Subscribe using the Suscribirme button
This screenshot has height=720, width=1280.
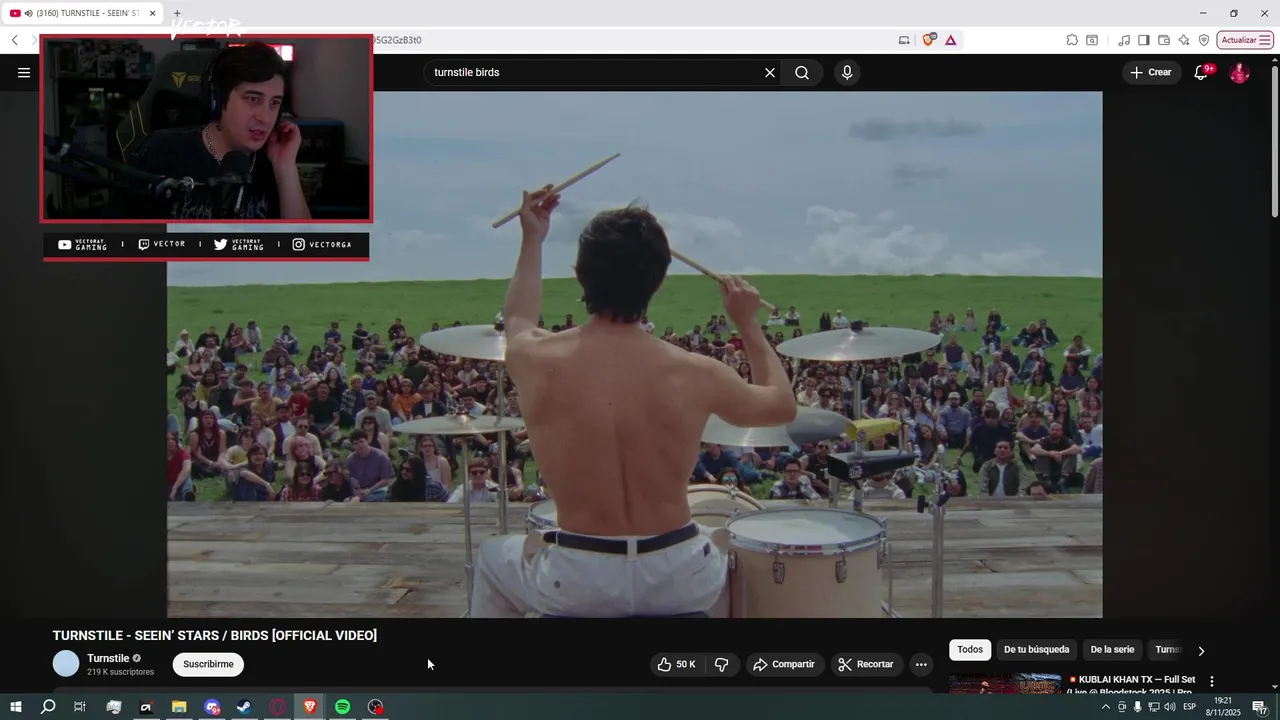pos(208,664)
